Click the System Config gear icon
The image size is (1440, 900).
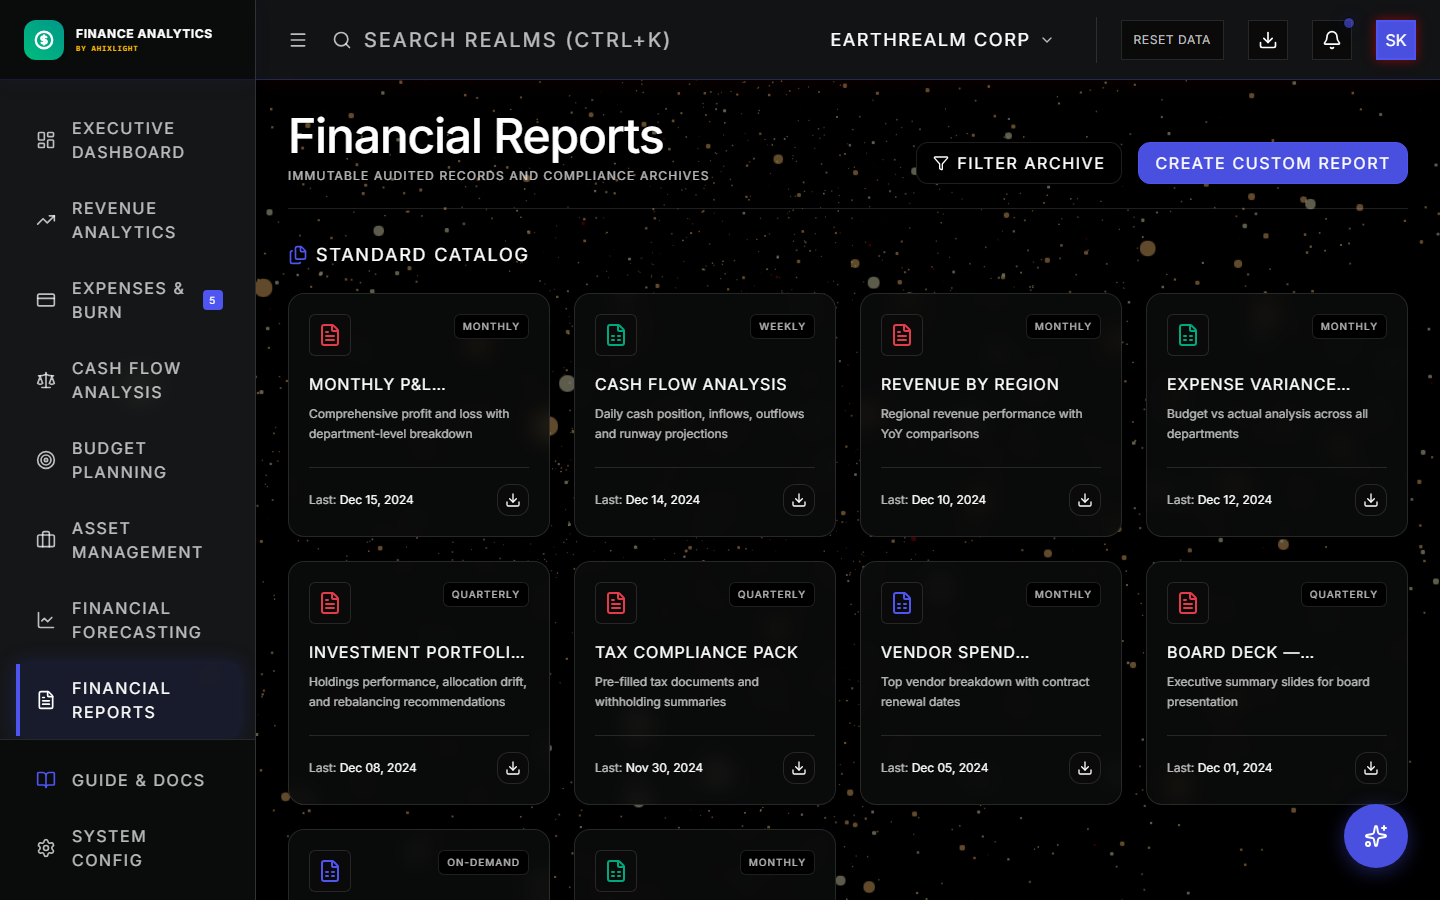(46, 848)
